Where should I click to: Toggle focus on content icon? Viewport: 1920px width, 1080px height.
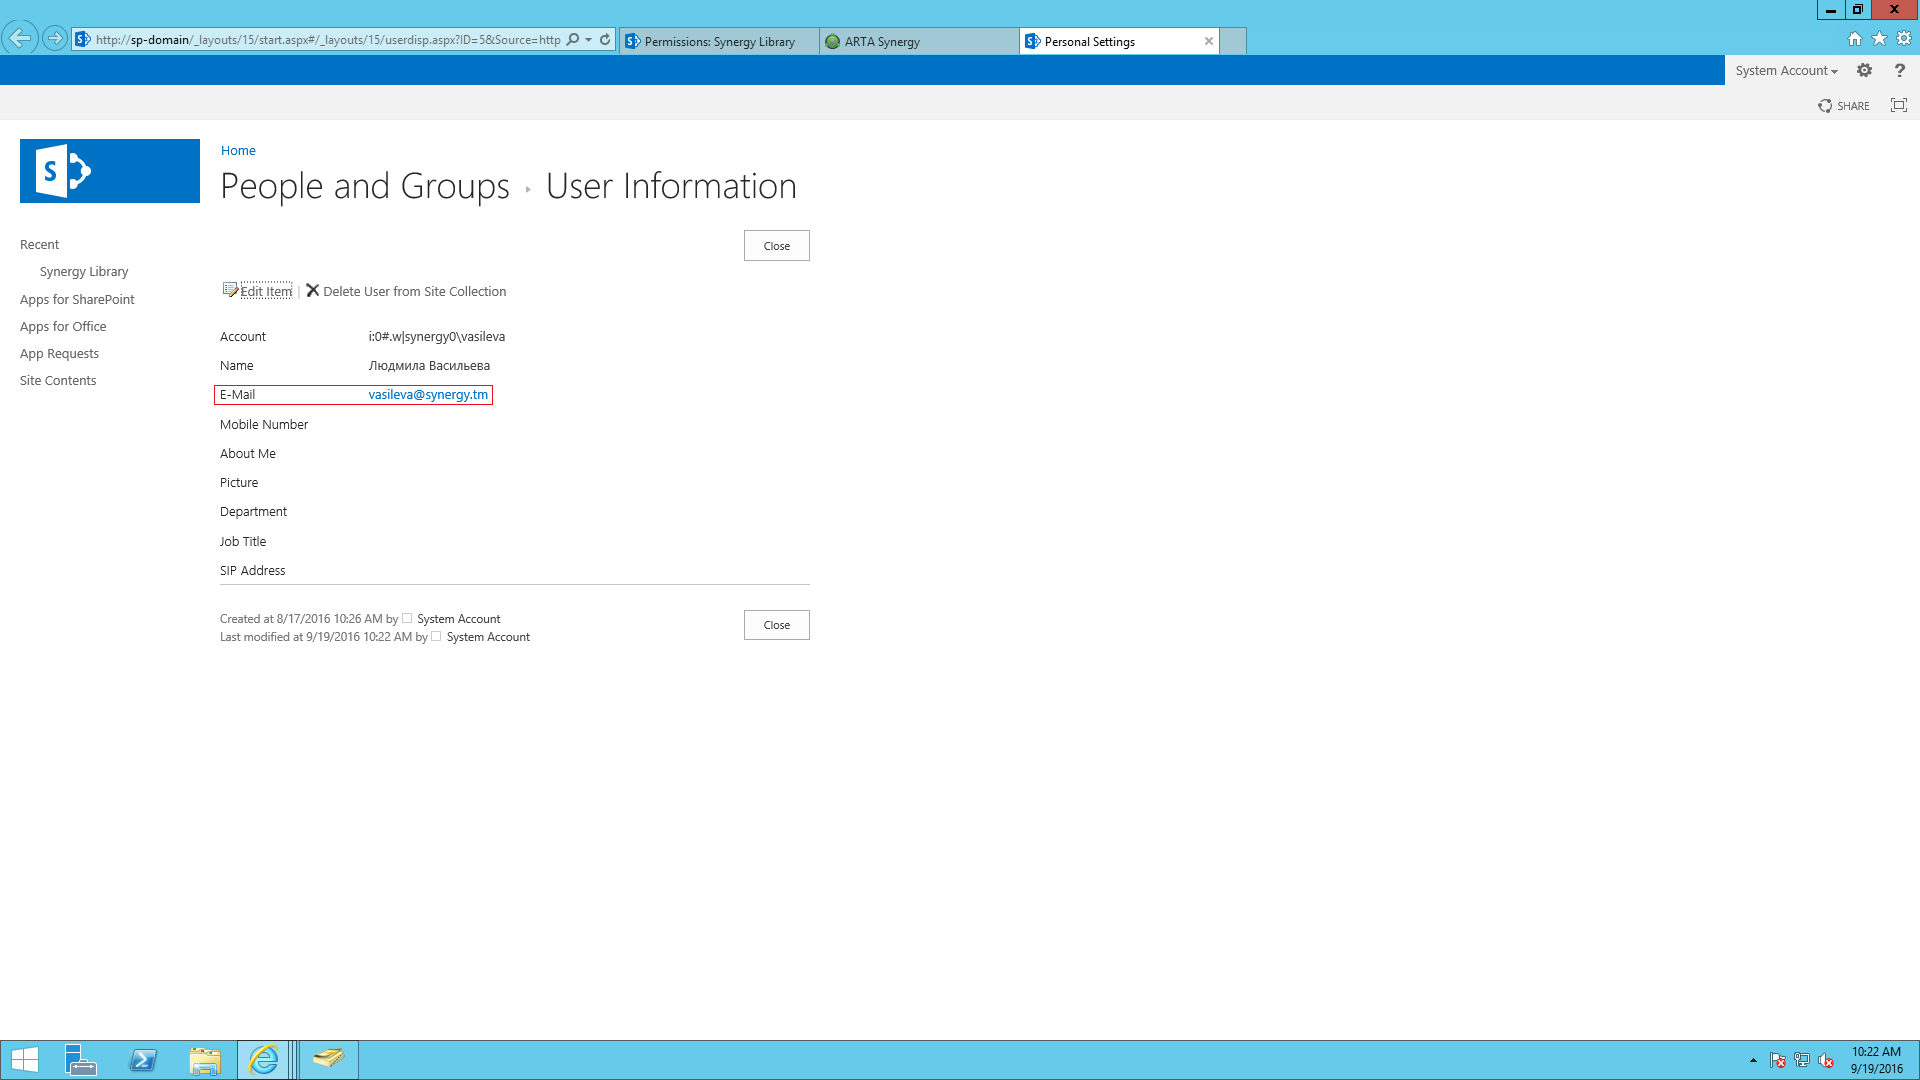(1899, 105)
